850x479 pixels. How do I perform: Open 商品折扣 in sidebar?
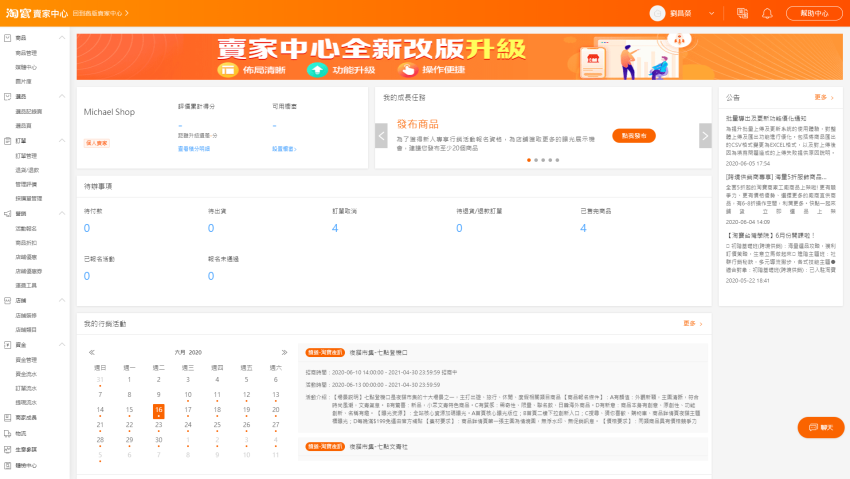26,243
